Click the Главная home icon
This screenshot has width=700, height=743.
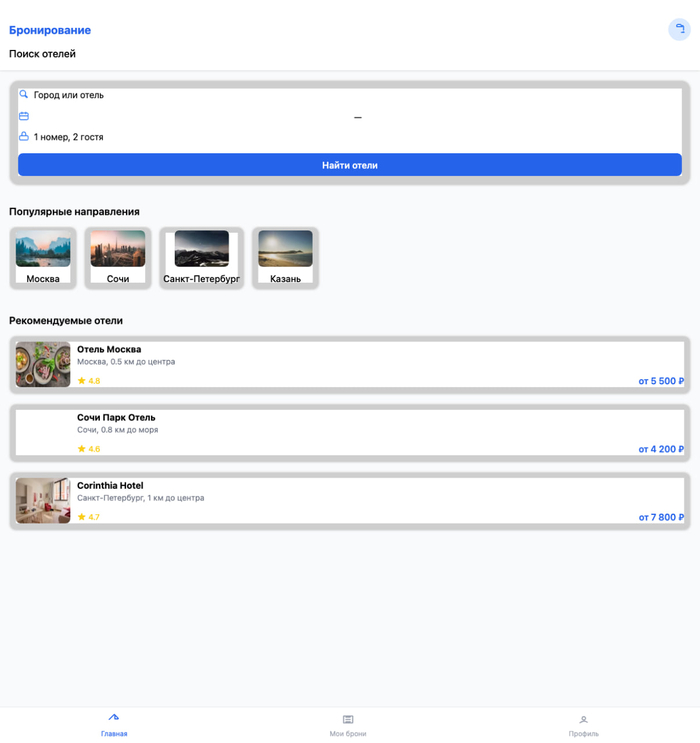click(113, 717)
